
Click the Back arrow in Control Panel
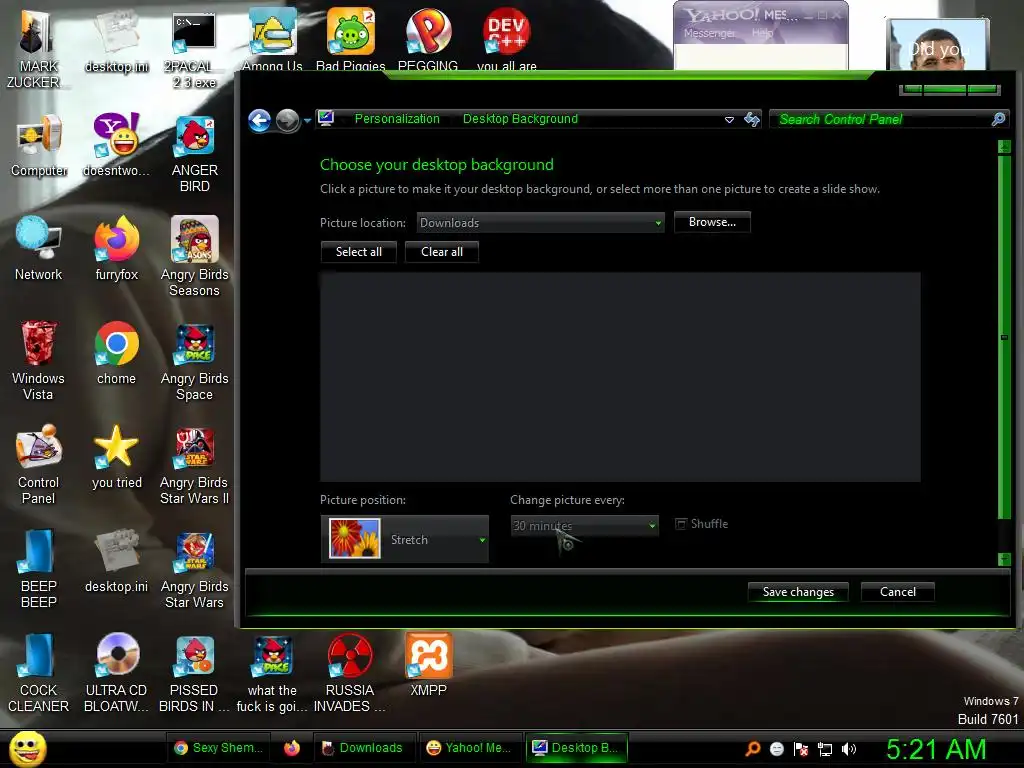[260, 120]
